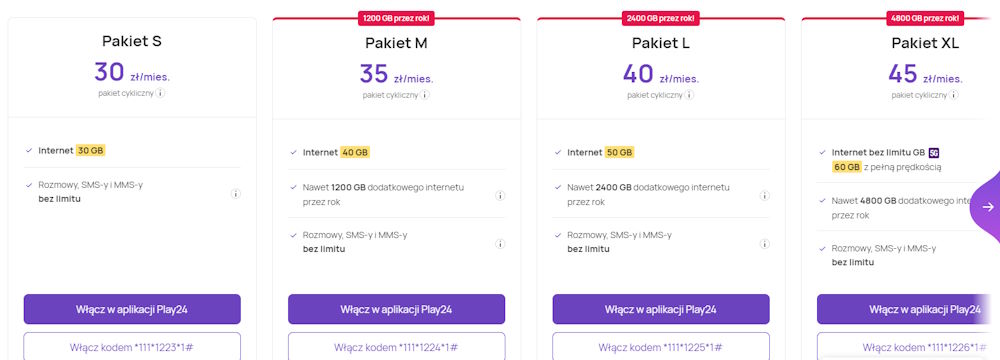Activate Pakiet L in Play24 app
Image resolution: width=1000 pixels, height=360 pixels.
pos(661,309)
